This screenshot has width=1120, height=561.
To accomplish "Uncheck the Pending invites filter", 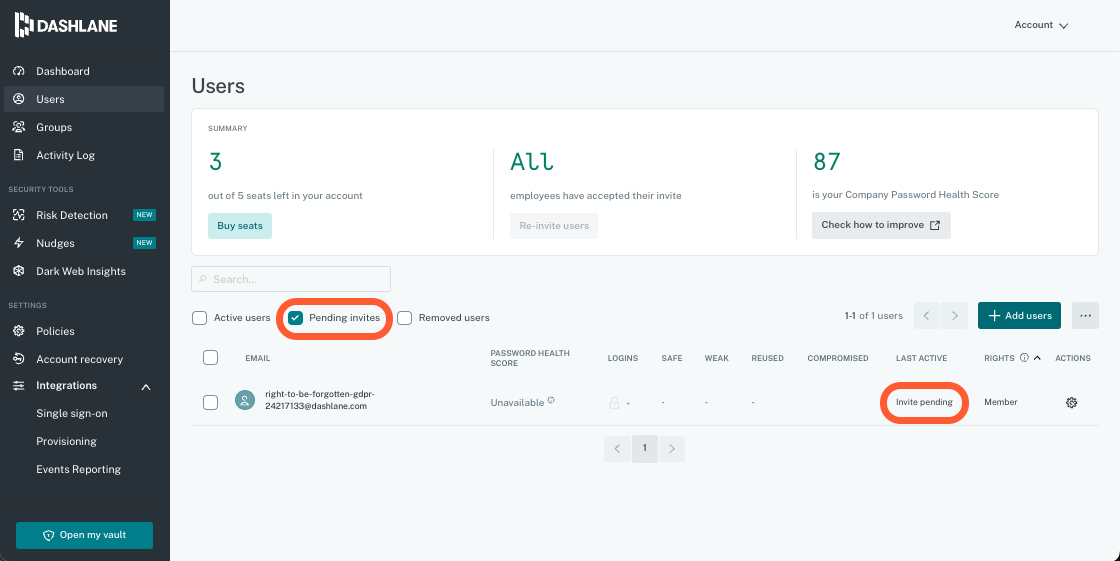I will [x=296, y=318].
